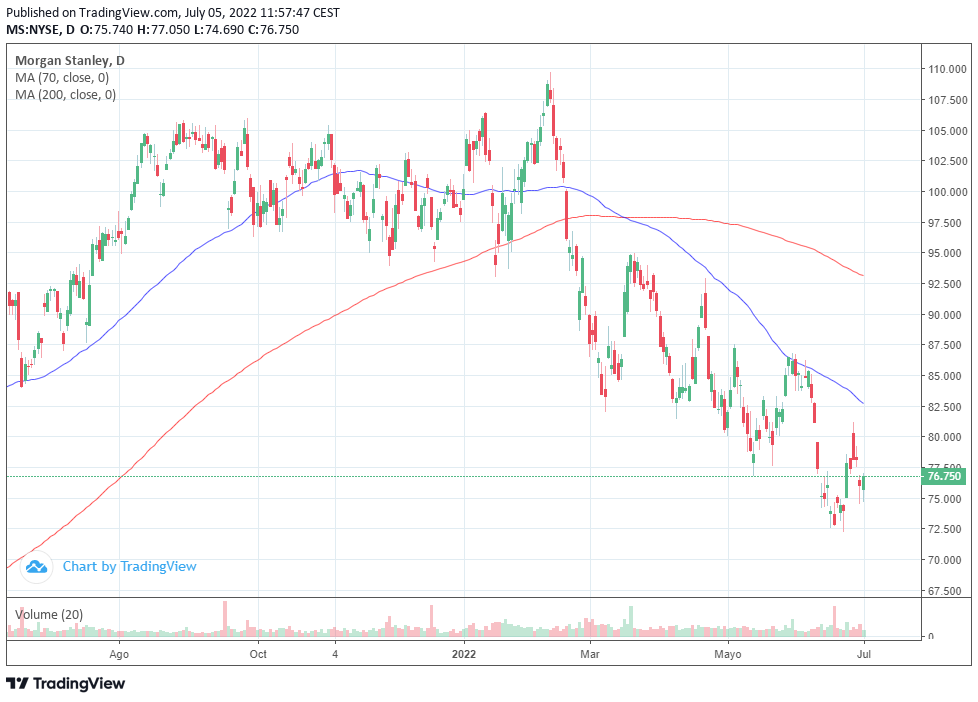Click the 85.000 price axis label
Viewport: 978px width, 702px height.
pos(947,376)
